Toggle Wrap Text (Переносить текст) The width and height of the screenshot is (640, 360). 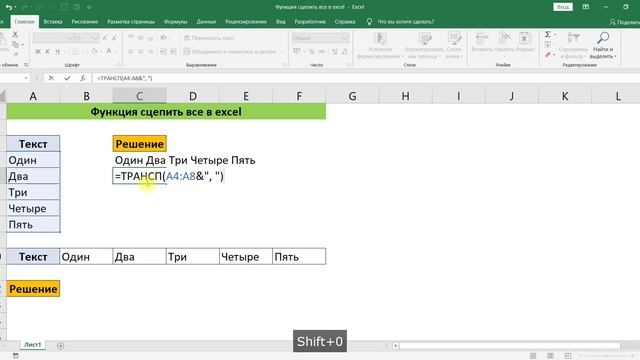pyautogui.click(x=209, y=38)
